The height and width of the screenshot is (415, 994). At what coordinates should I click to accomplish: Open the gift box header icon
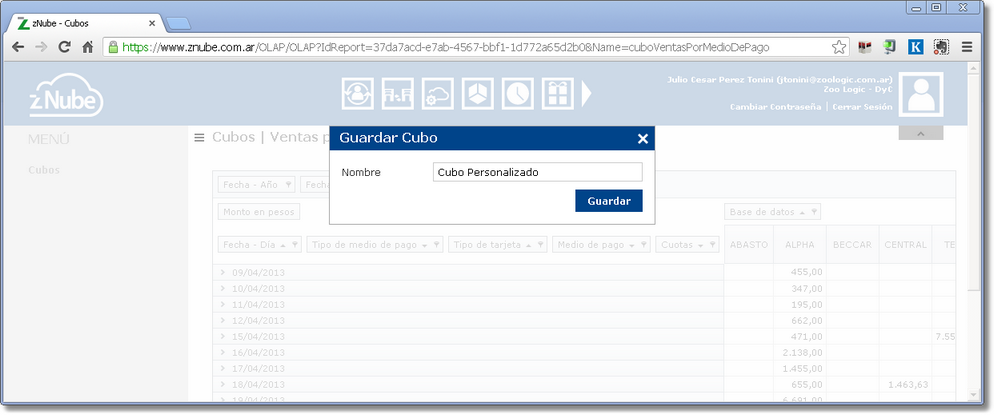(x=557, y=93)
